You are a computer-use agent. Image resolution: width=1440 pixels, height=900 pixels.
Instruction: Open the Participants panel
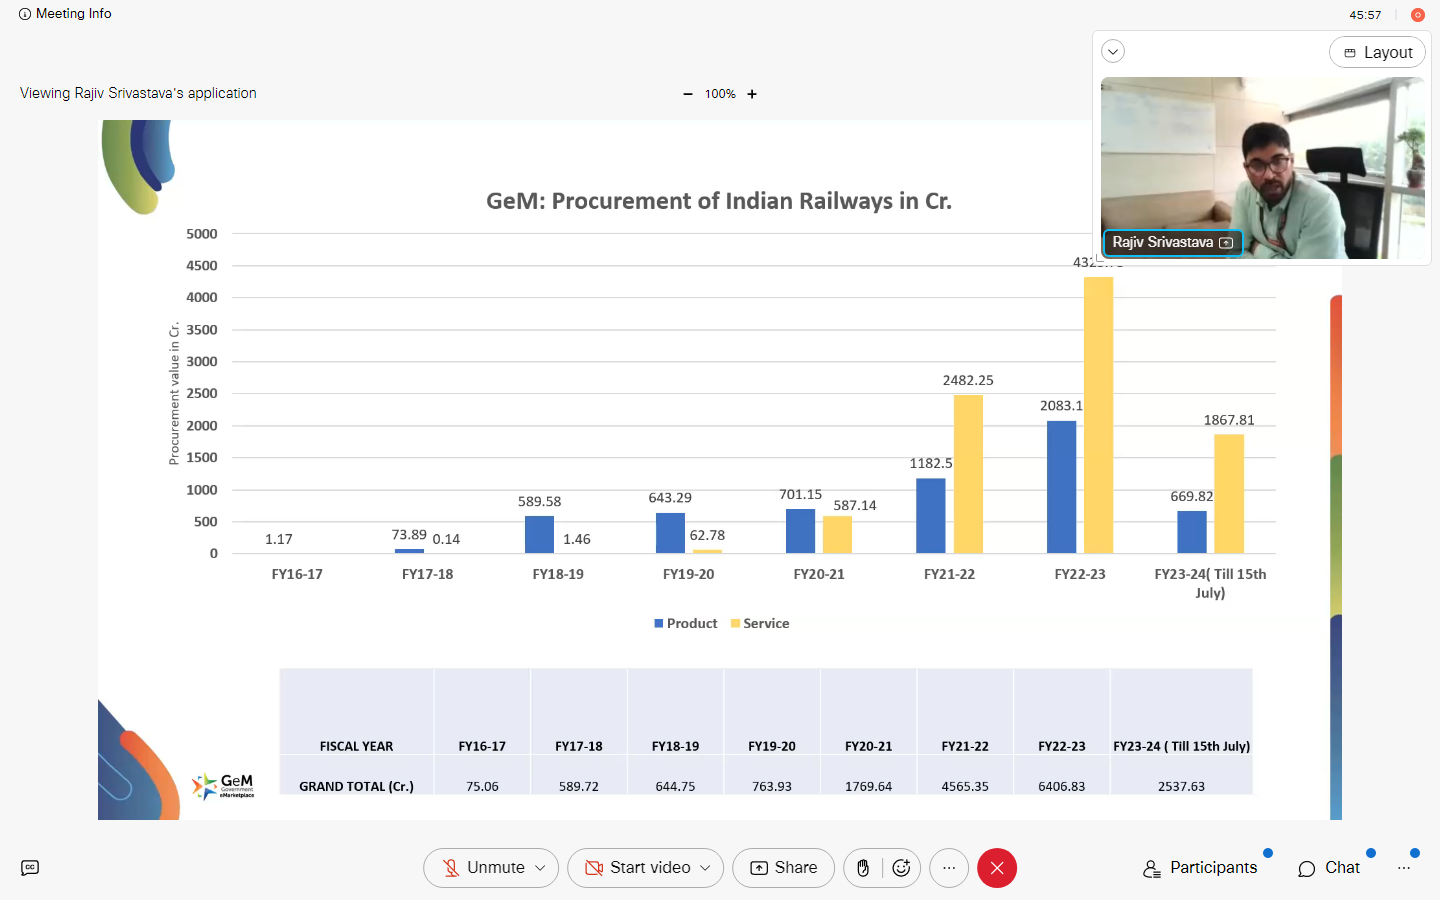pos(1200,868)
